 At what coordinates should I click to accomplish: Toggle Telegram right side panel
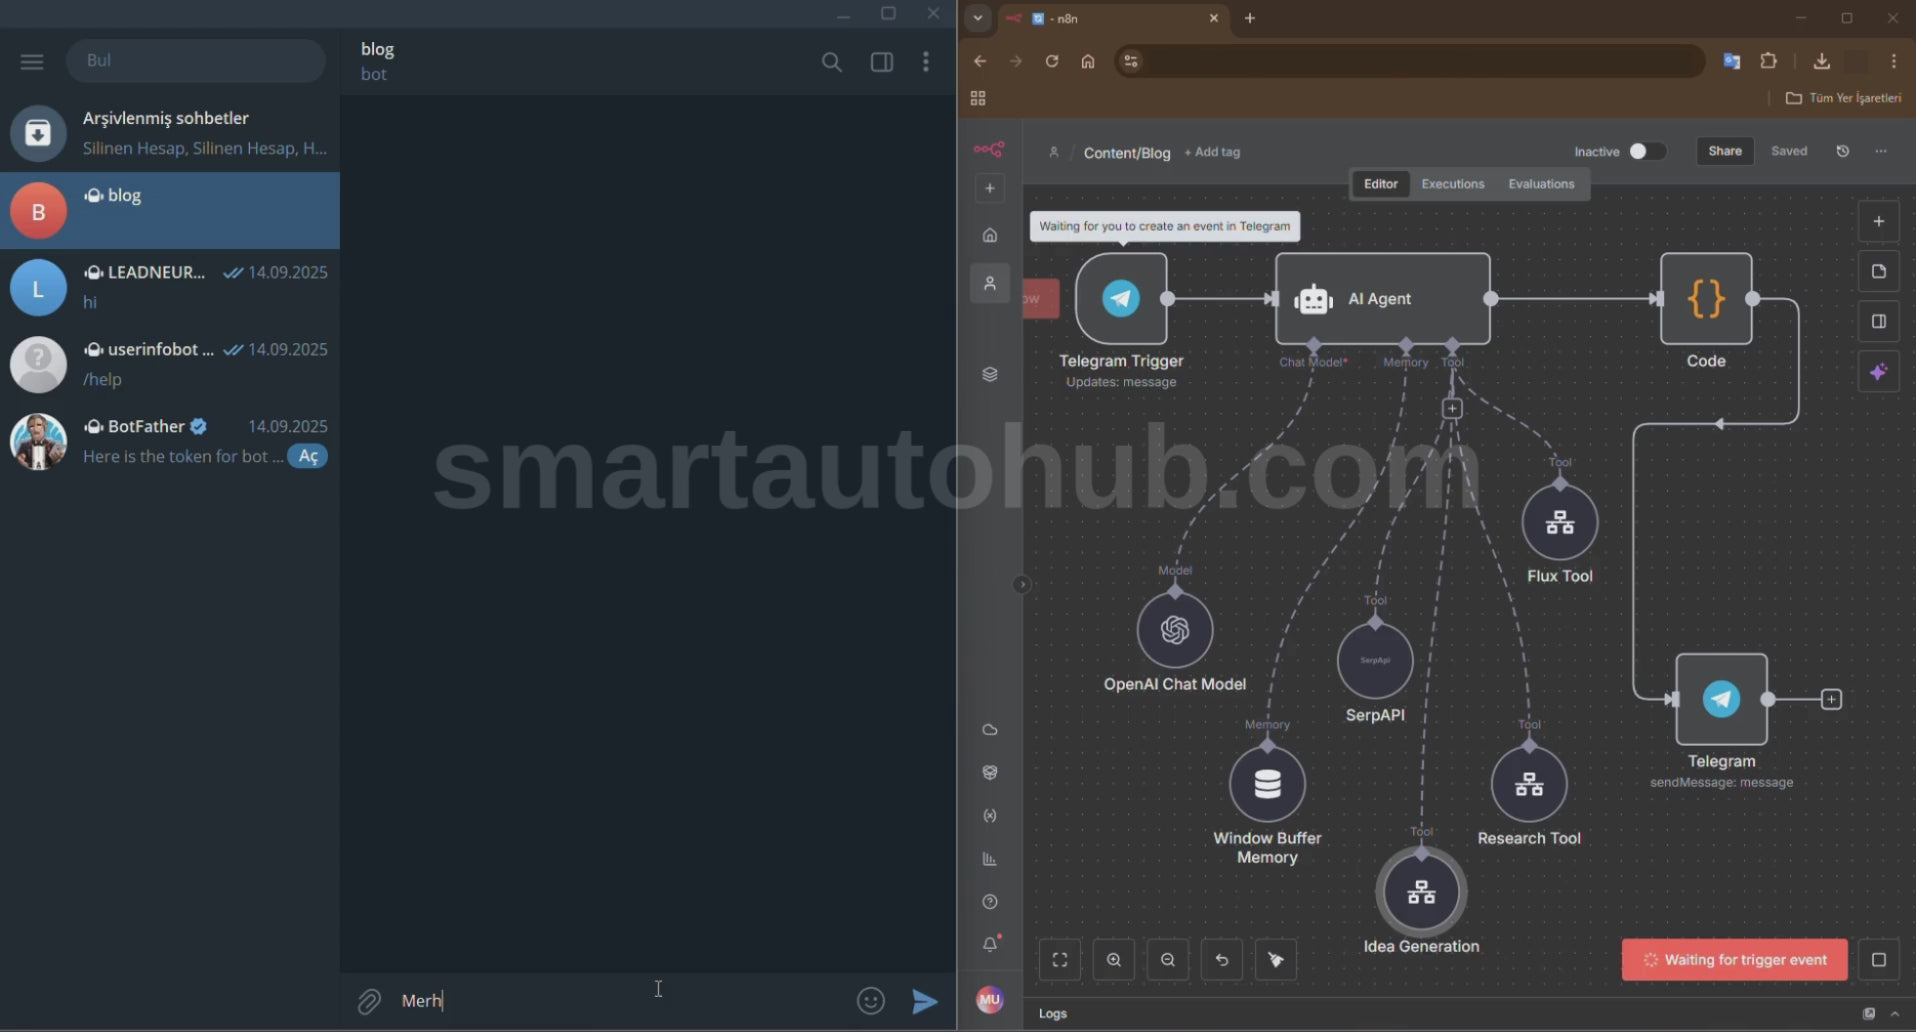click(x=881, y=62)
